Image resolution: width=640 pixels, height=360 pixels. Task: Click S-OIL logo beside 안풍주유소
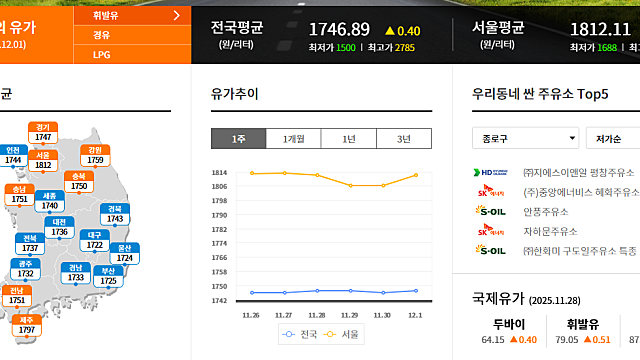pos(491,211)
